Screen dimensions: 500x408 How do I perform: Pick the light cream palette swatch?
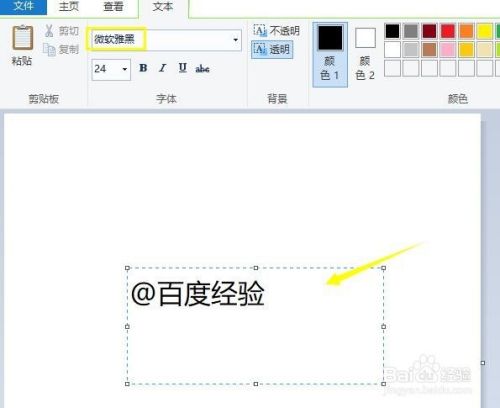[484, 50]
